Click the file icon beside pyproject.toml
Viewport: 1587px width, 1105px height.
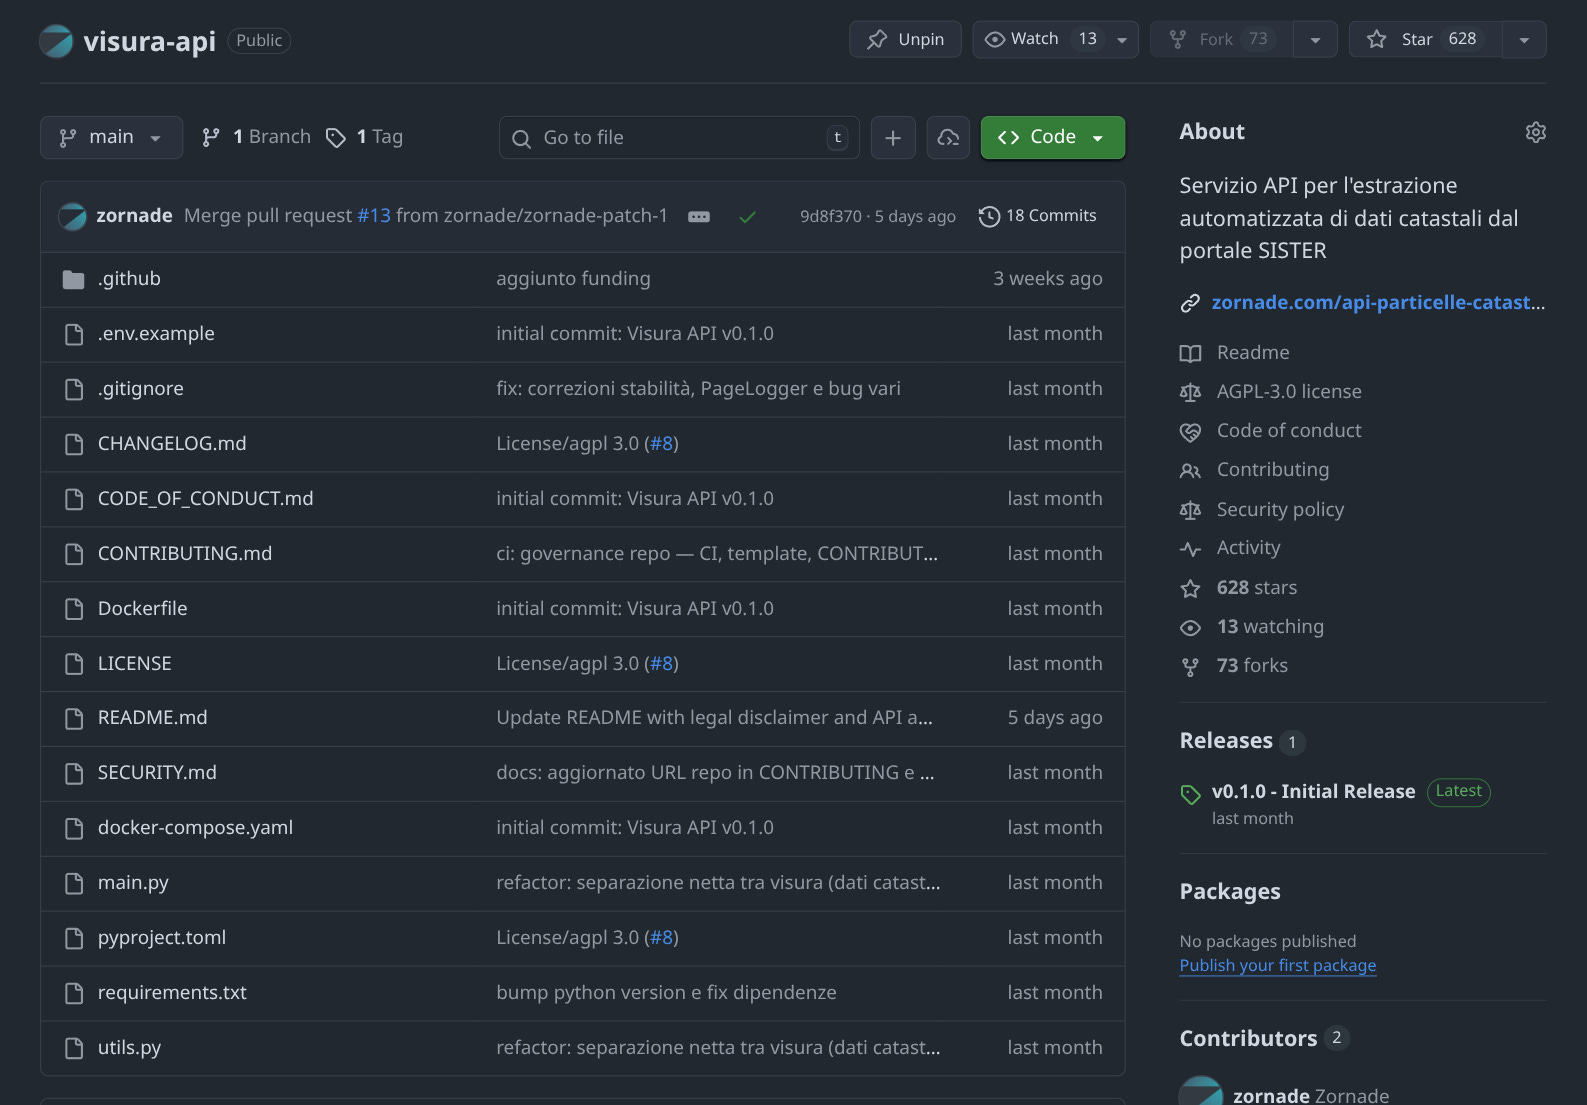73,938
